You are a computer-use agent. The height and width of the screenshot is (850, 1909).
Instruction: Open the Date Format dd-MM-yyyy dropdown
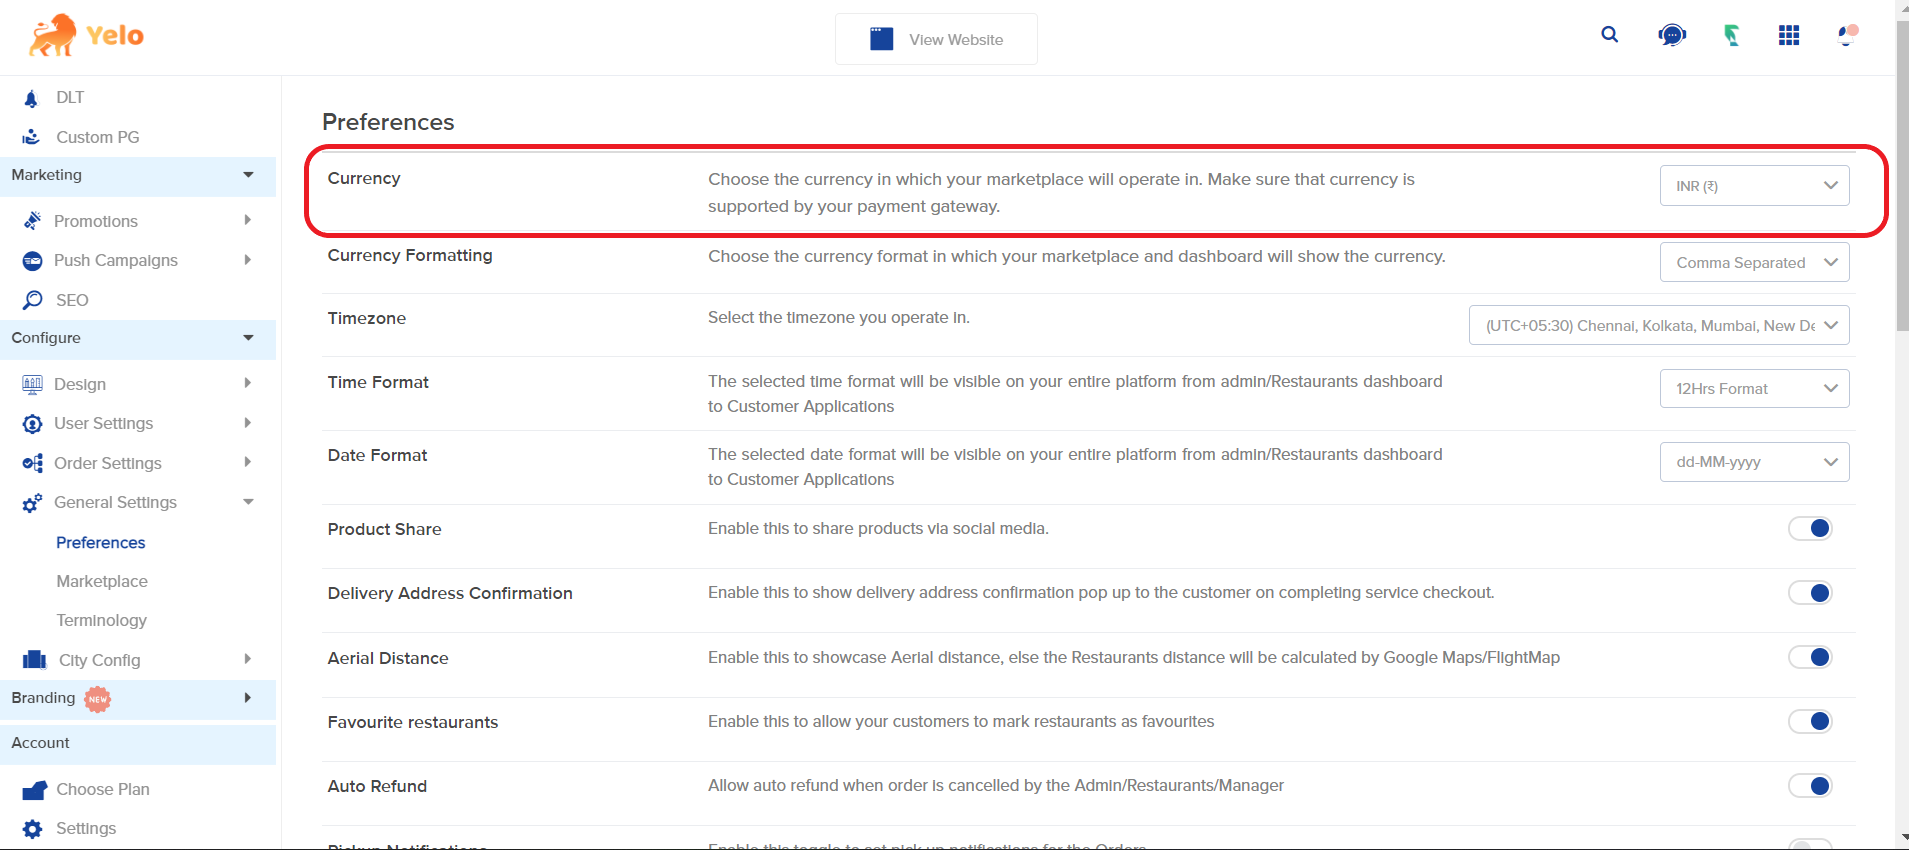click(1754, 462)
